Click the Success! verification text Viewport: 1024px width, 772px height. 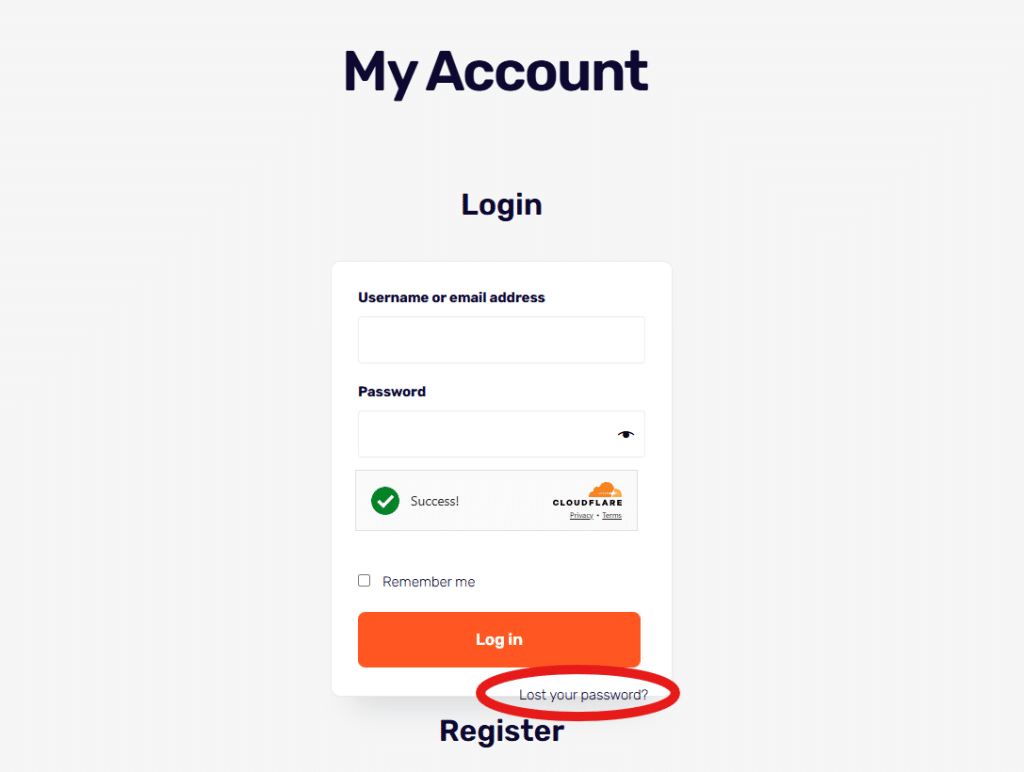(x=434, y=501)
